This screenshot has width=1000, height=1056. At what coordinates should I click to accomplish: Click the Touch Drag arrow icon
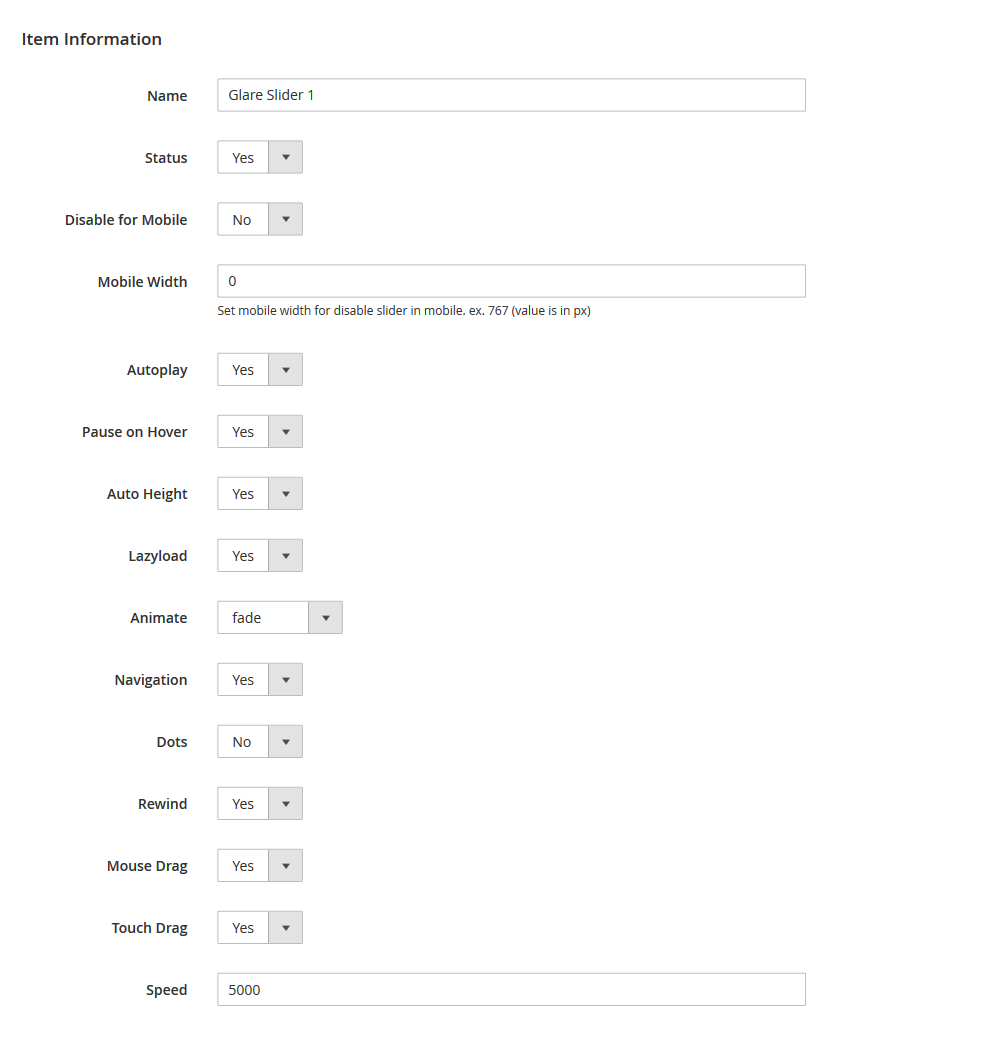286,928
